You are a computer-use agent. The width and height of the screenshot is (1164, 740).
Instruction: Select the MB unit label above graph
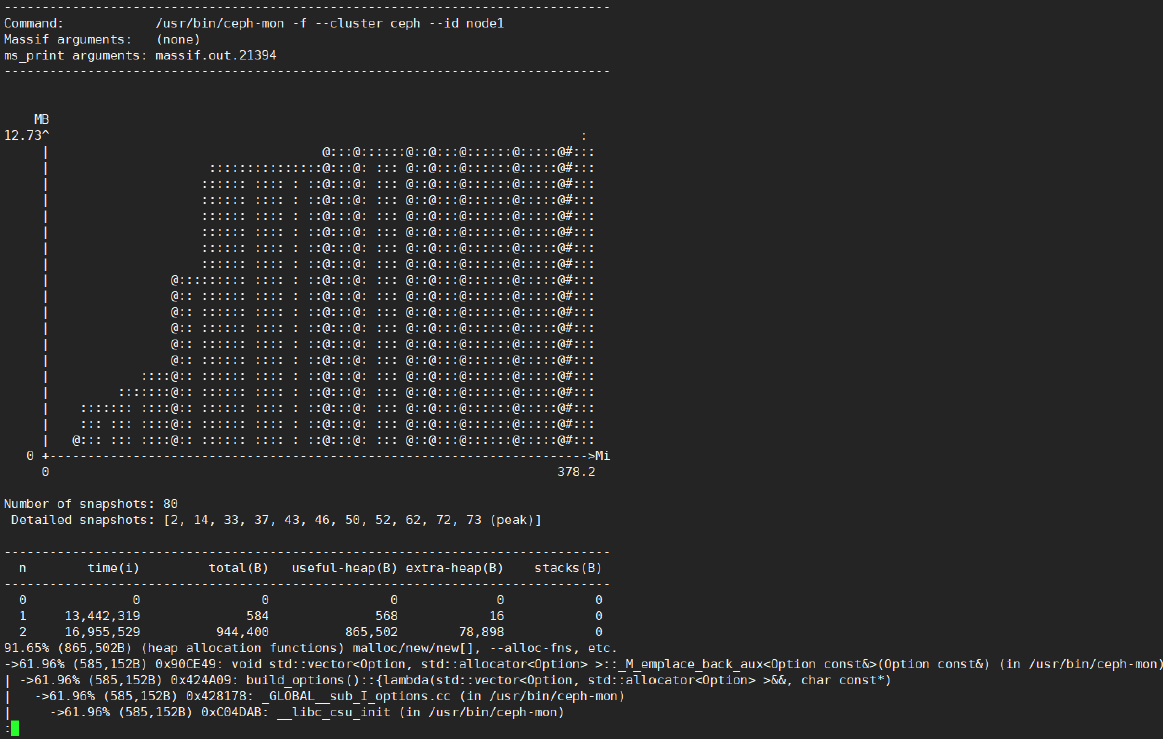click(x=42, y=119)
